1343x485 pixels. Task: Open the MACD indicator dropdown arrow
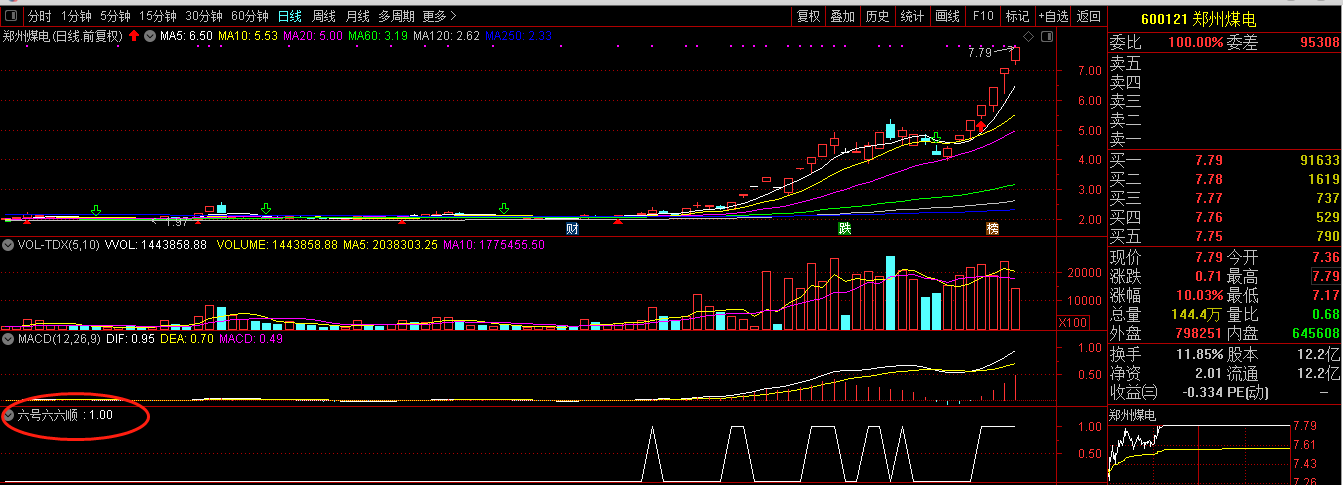9,339
